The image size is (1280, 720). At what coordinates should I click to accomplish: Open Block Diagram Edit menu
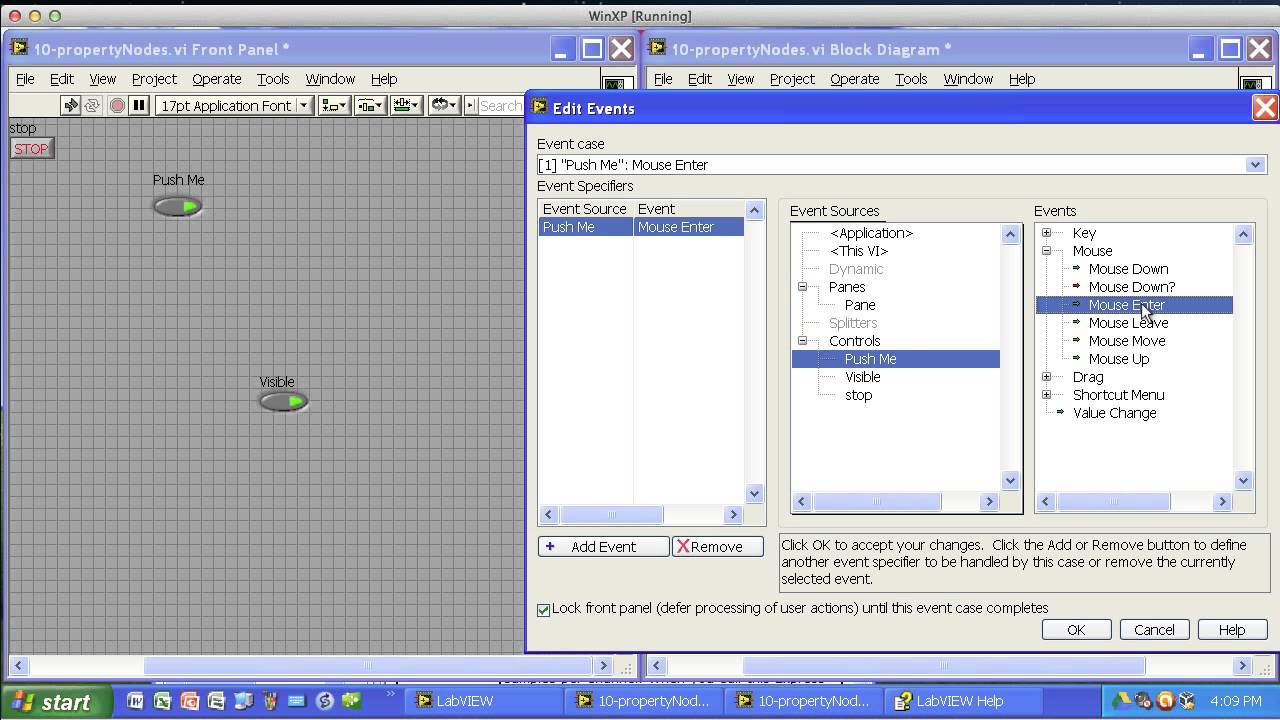coord(700,79)
